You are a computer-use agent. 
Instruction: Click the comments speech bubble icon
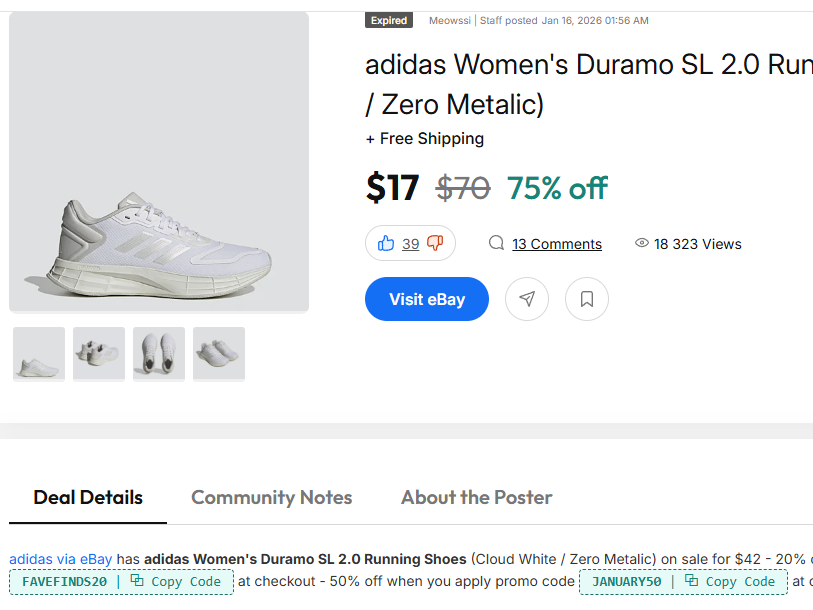pos(496,243)
